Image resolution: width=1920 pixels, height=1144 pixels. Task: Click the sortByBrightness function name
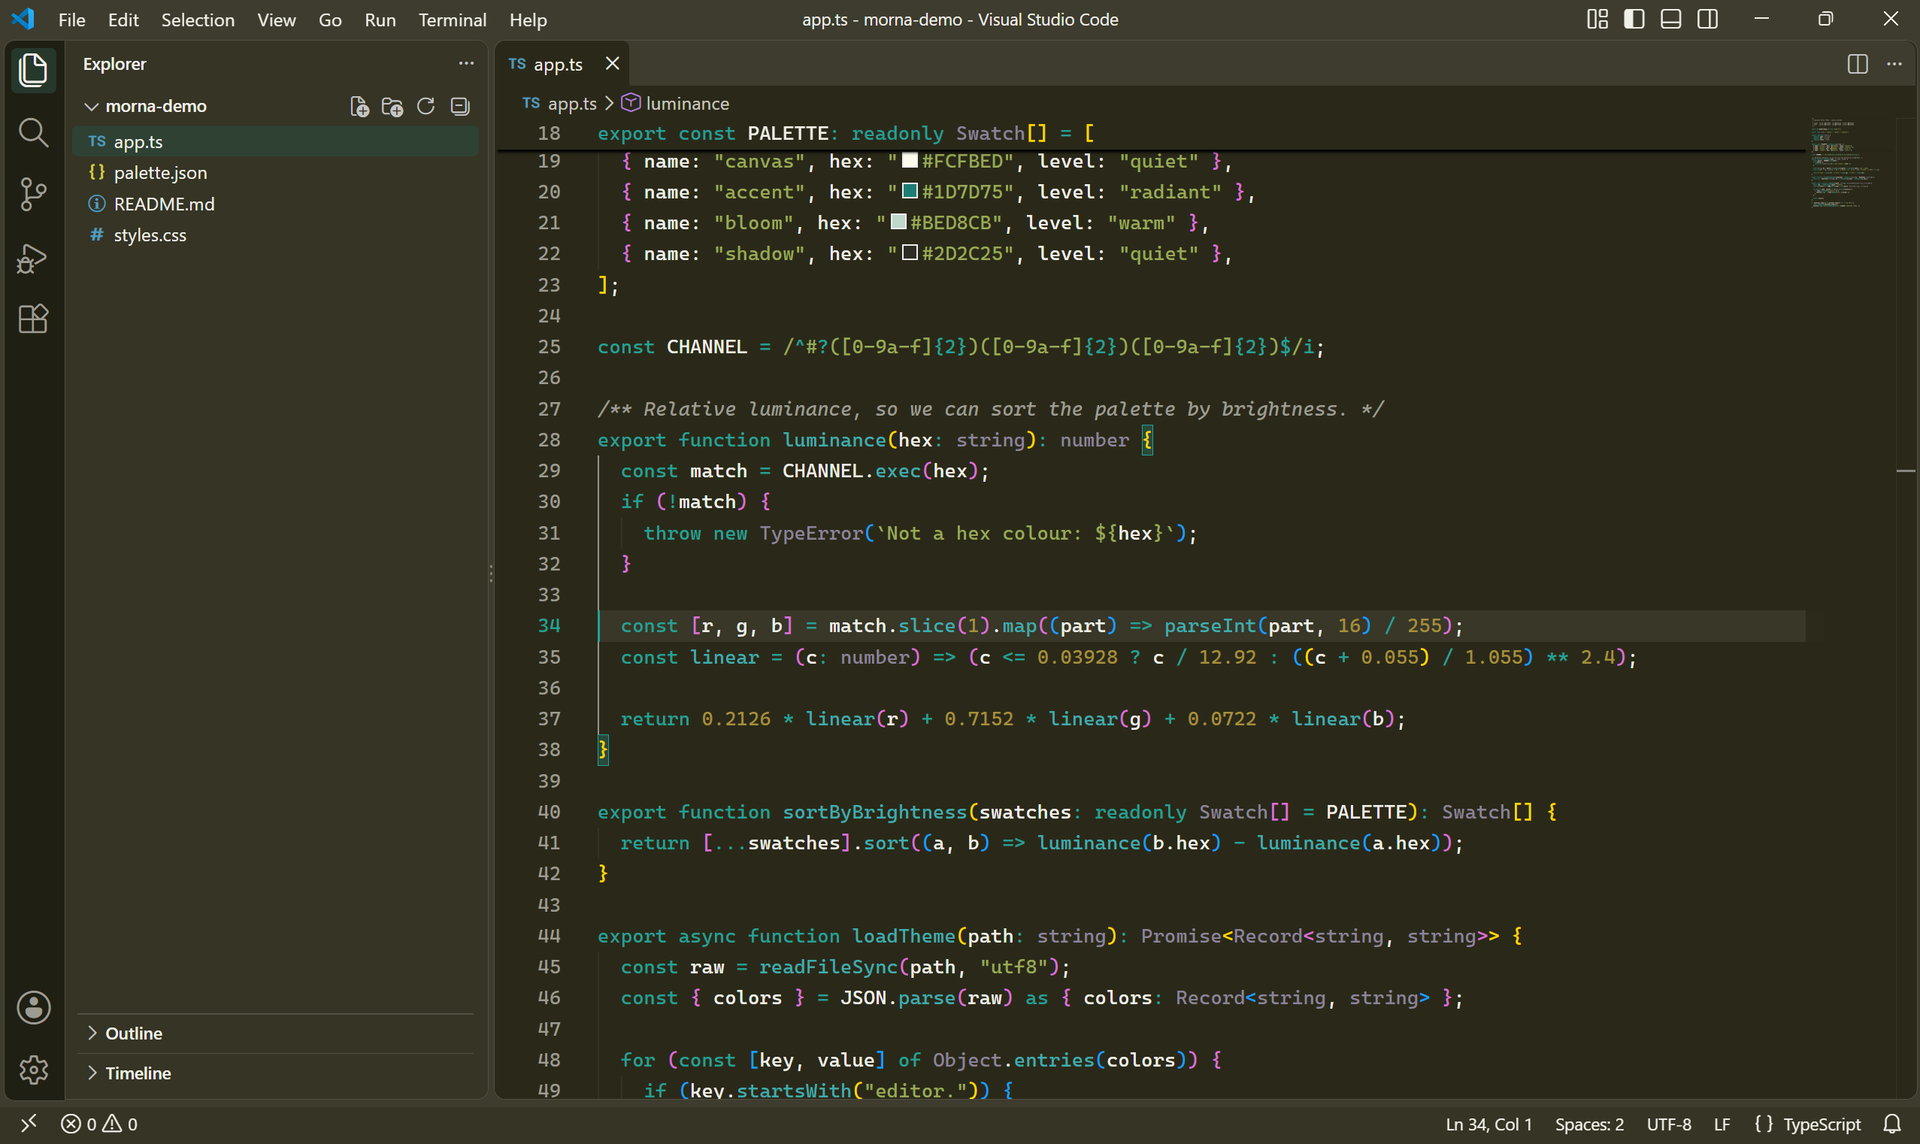coord(875,812)
